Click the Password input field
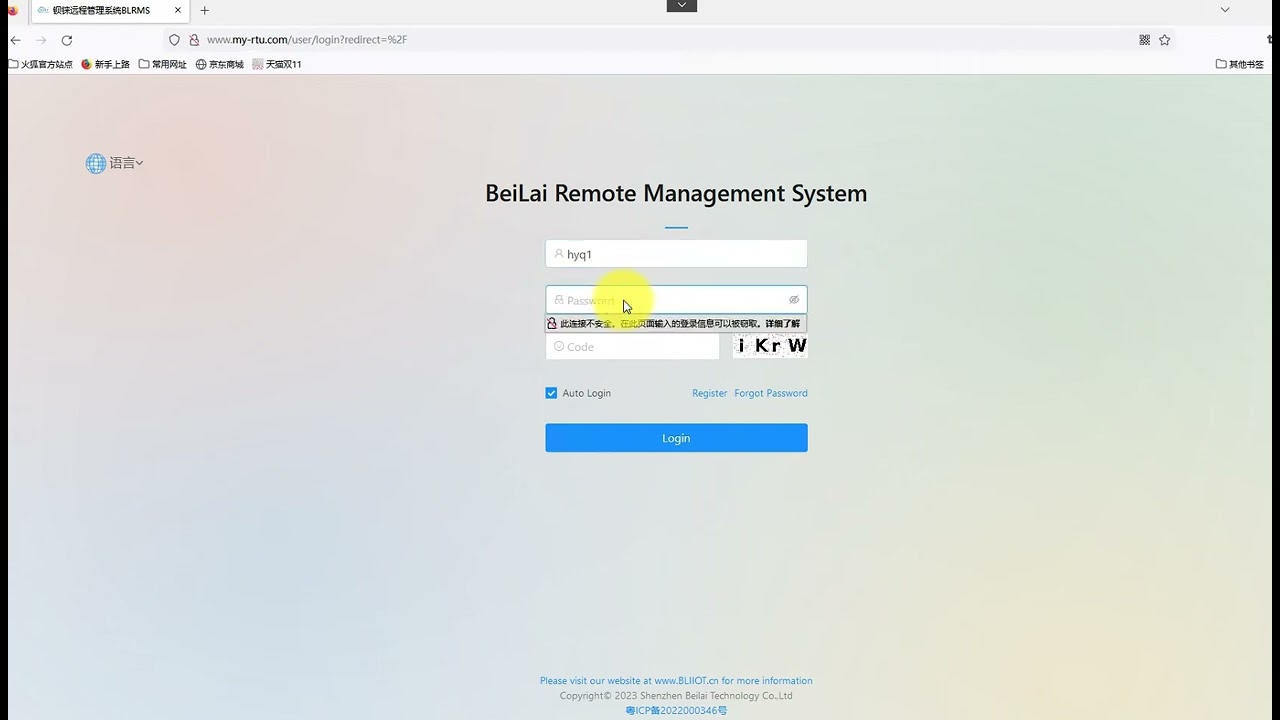1280x720 pixels. click(676, 300)
